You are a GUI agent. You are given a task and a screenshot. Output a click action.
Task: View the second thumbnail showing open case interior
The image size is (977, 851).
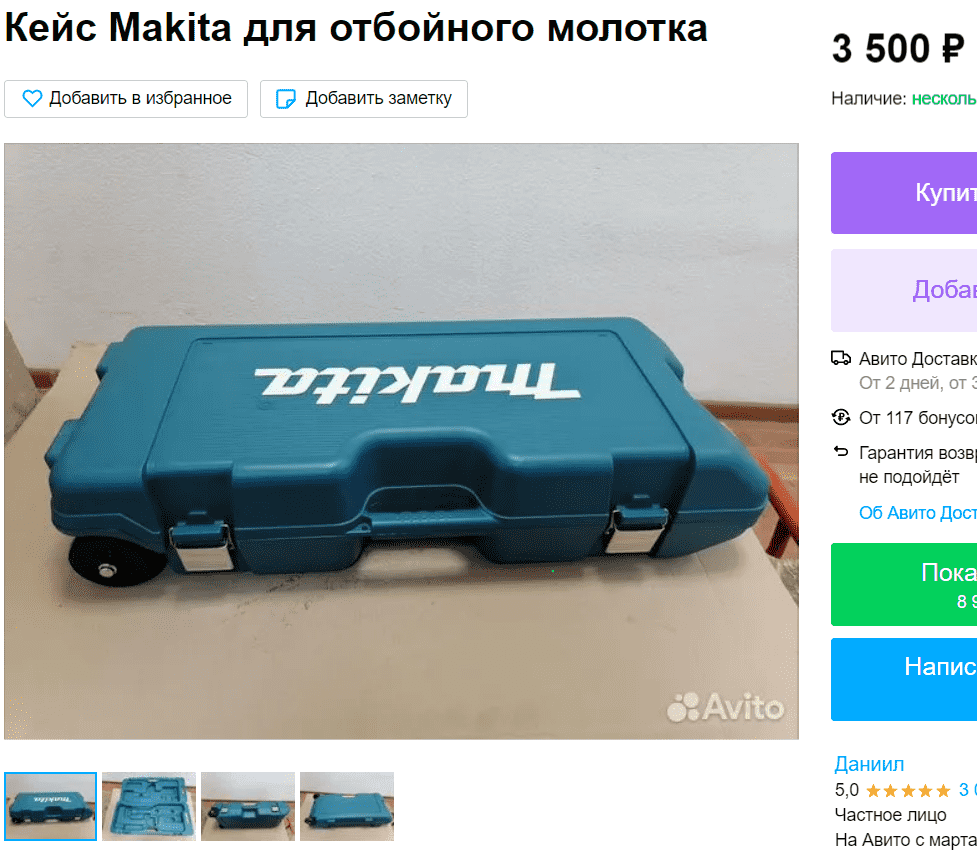tap(149, 806)
